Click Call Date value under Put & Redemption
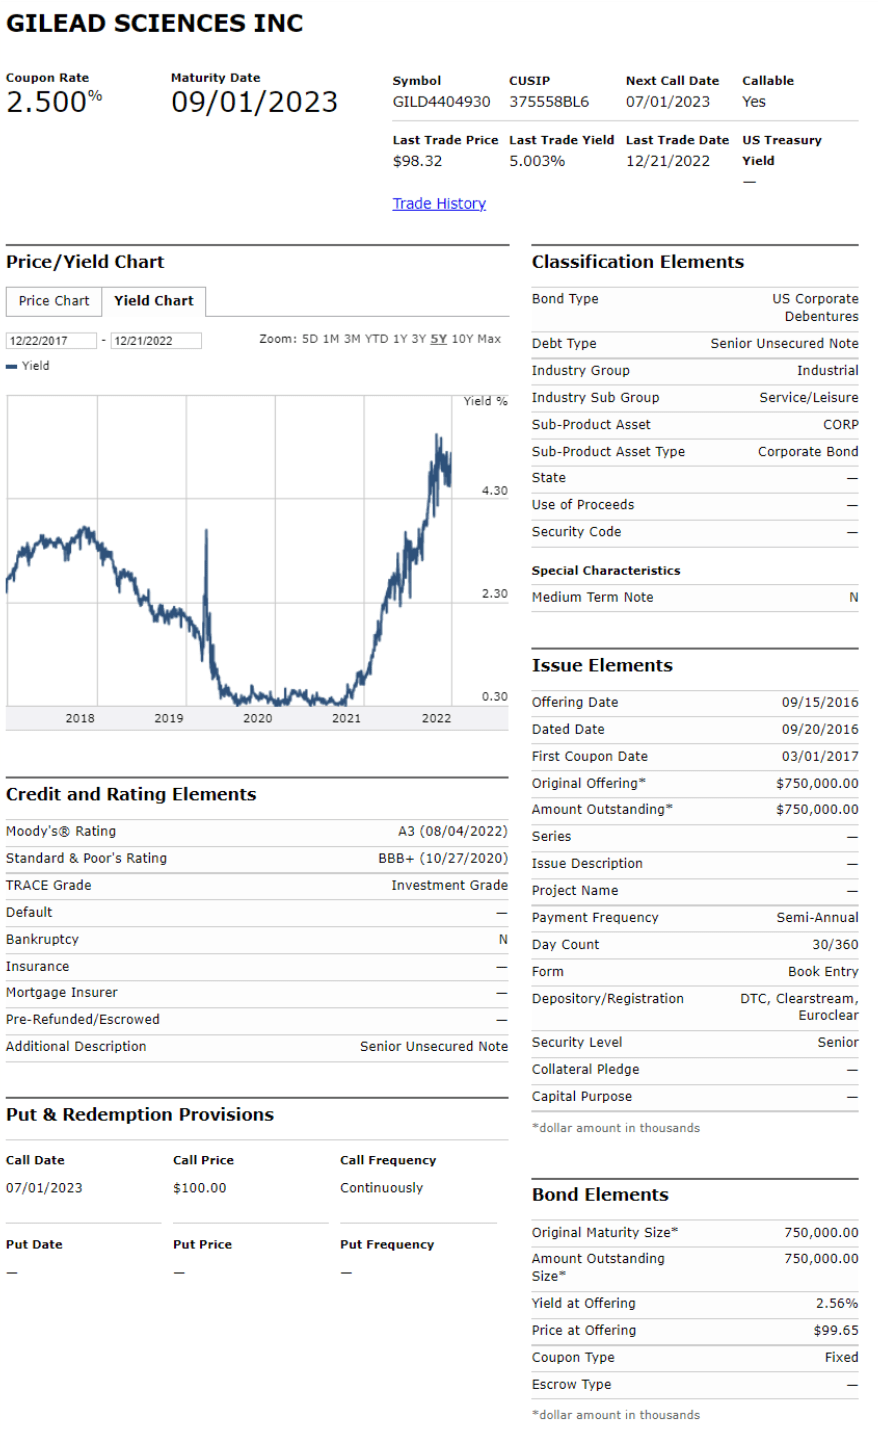Screen dimensions: 879x1456 click(x=44, y=1189)
